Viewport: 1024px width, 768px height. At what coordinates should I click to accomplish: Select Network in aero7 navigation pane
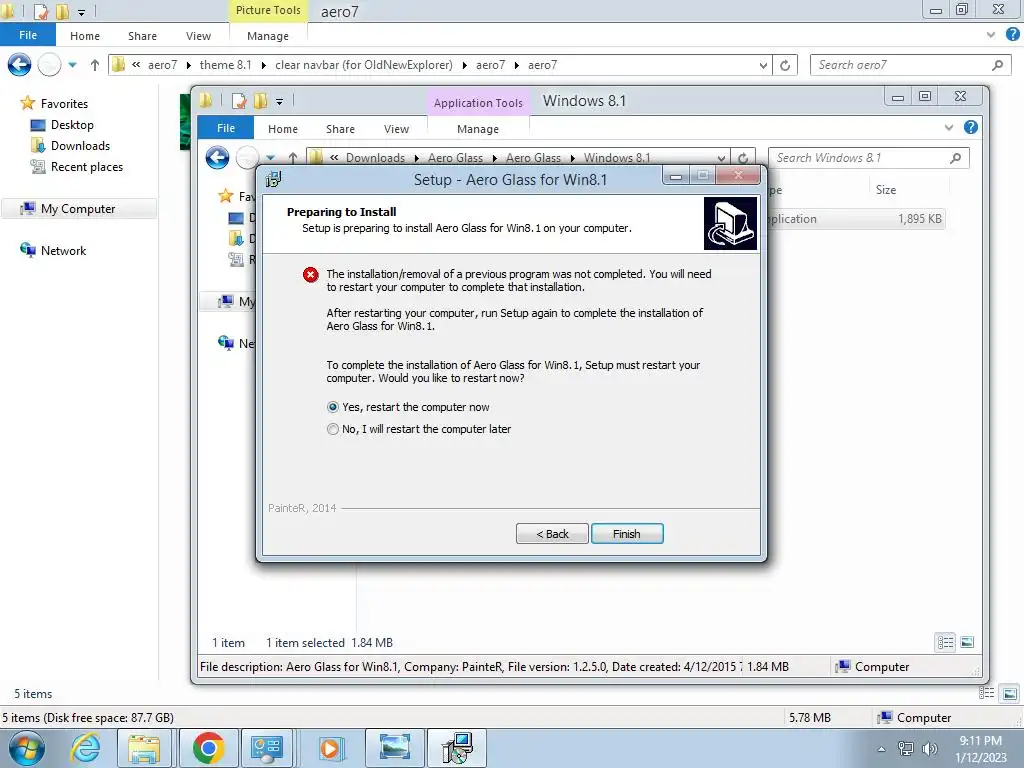point(54,250)
